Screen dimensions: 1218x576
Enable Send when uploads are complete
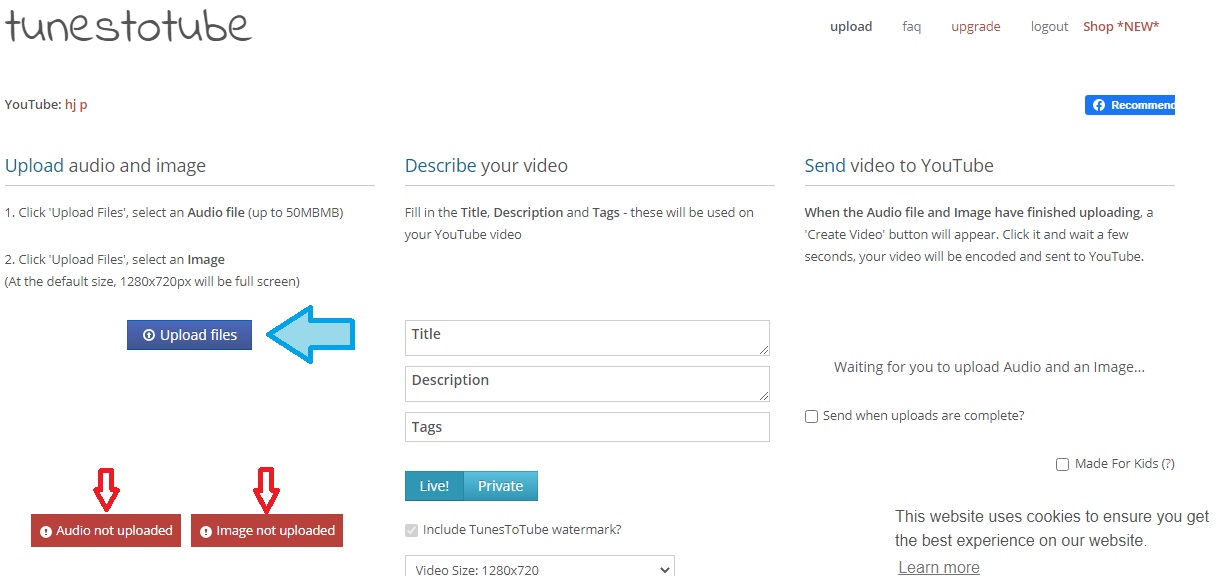[811, 416]
